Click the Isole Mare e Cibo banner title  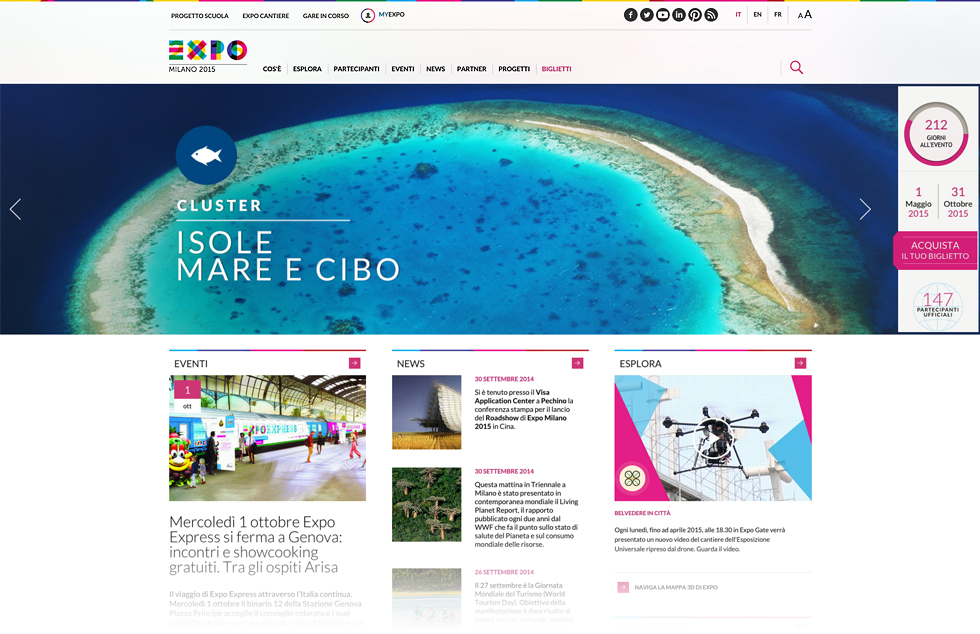pyautogui.click(x=288, y=256)
